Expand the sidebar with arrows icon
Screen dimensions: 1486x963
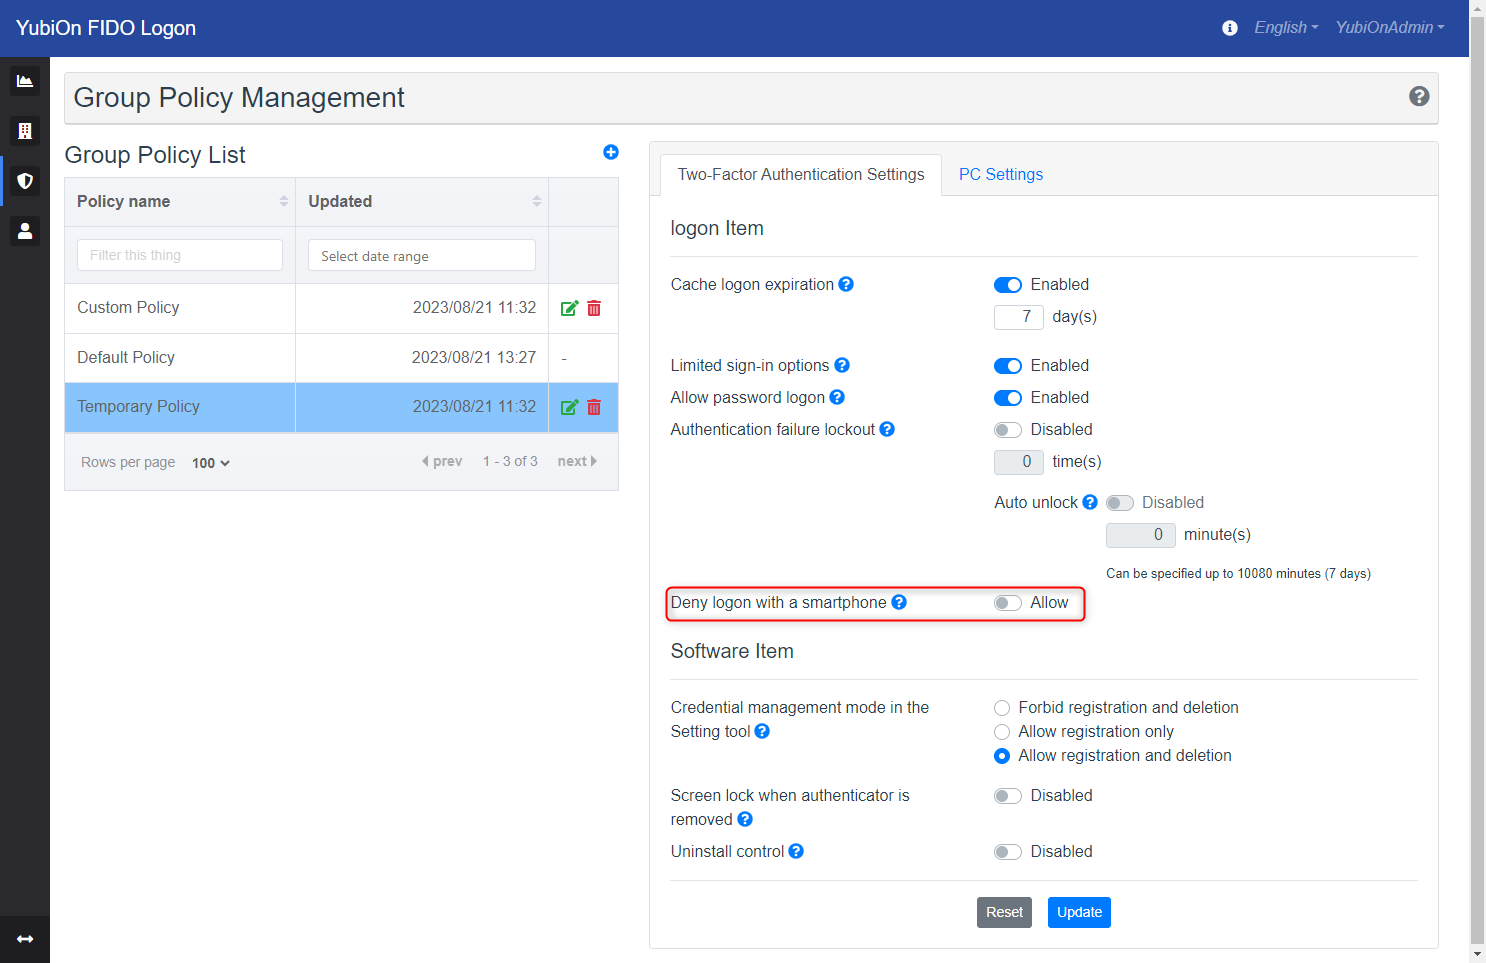25,939
